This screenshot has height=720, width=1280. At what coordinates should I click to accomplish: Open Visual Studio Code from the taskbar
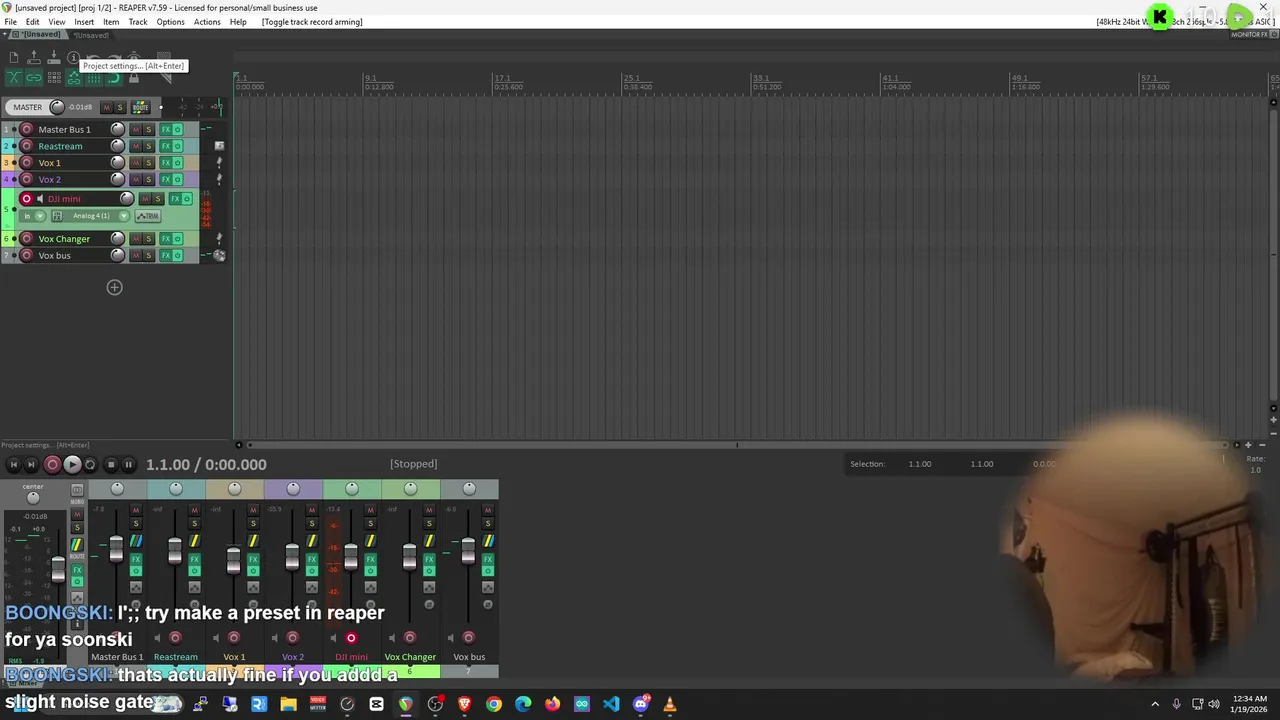tap(611, 704)
